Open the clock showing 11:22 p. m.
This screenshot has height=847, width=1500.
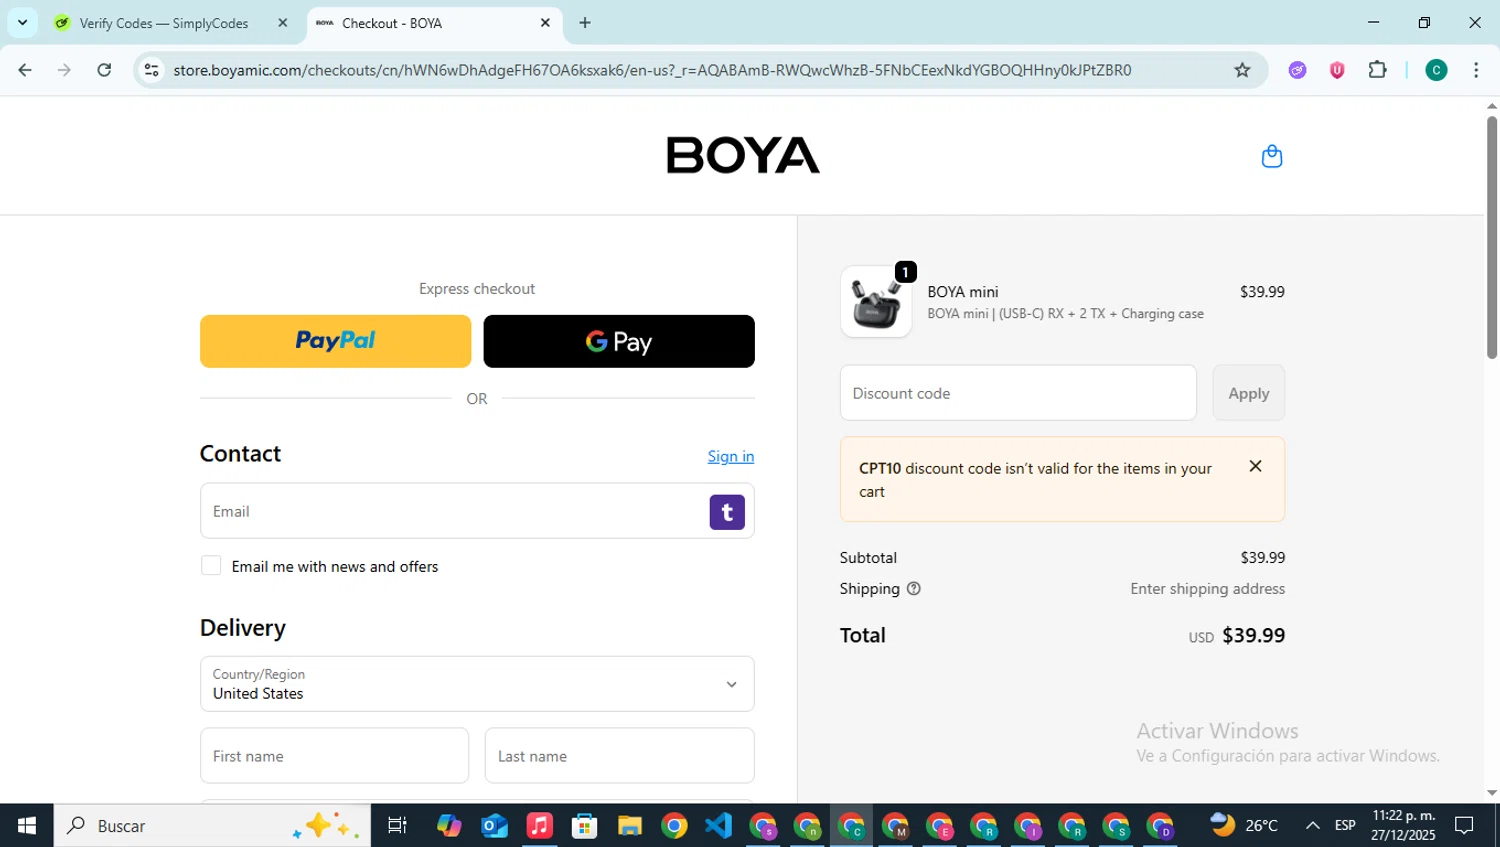[x=1403, y=825]
